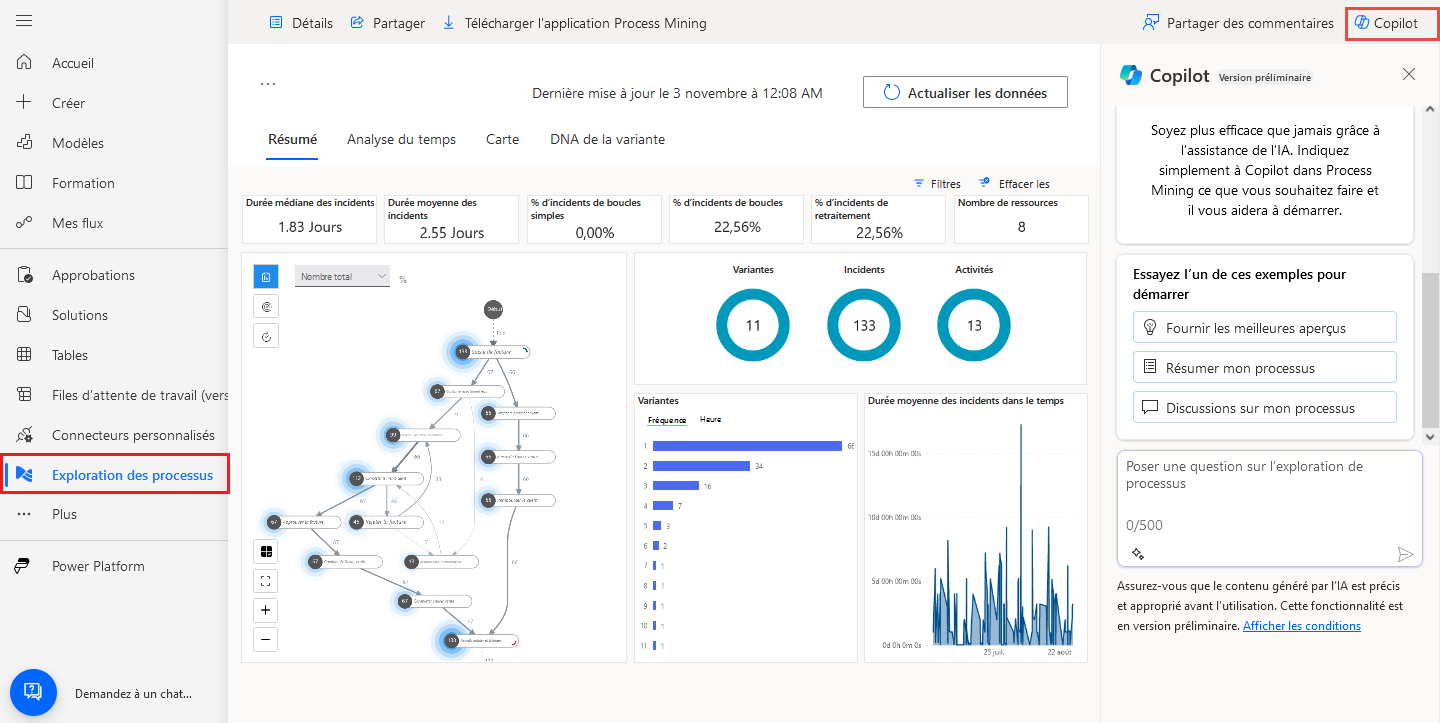The image size is (1440, 723).
Task: Open Copilot prompt sparkle icon
Action: 1137,554
